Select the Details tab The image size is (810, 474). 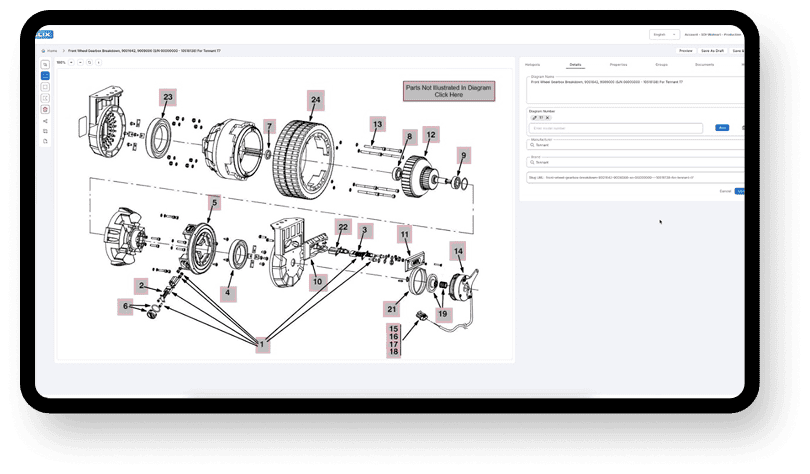pyautogui.click(x=575, y=65)
